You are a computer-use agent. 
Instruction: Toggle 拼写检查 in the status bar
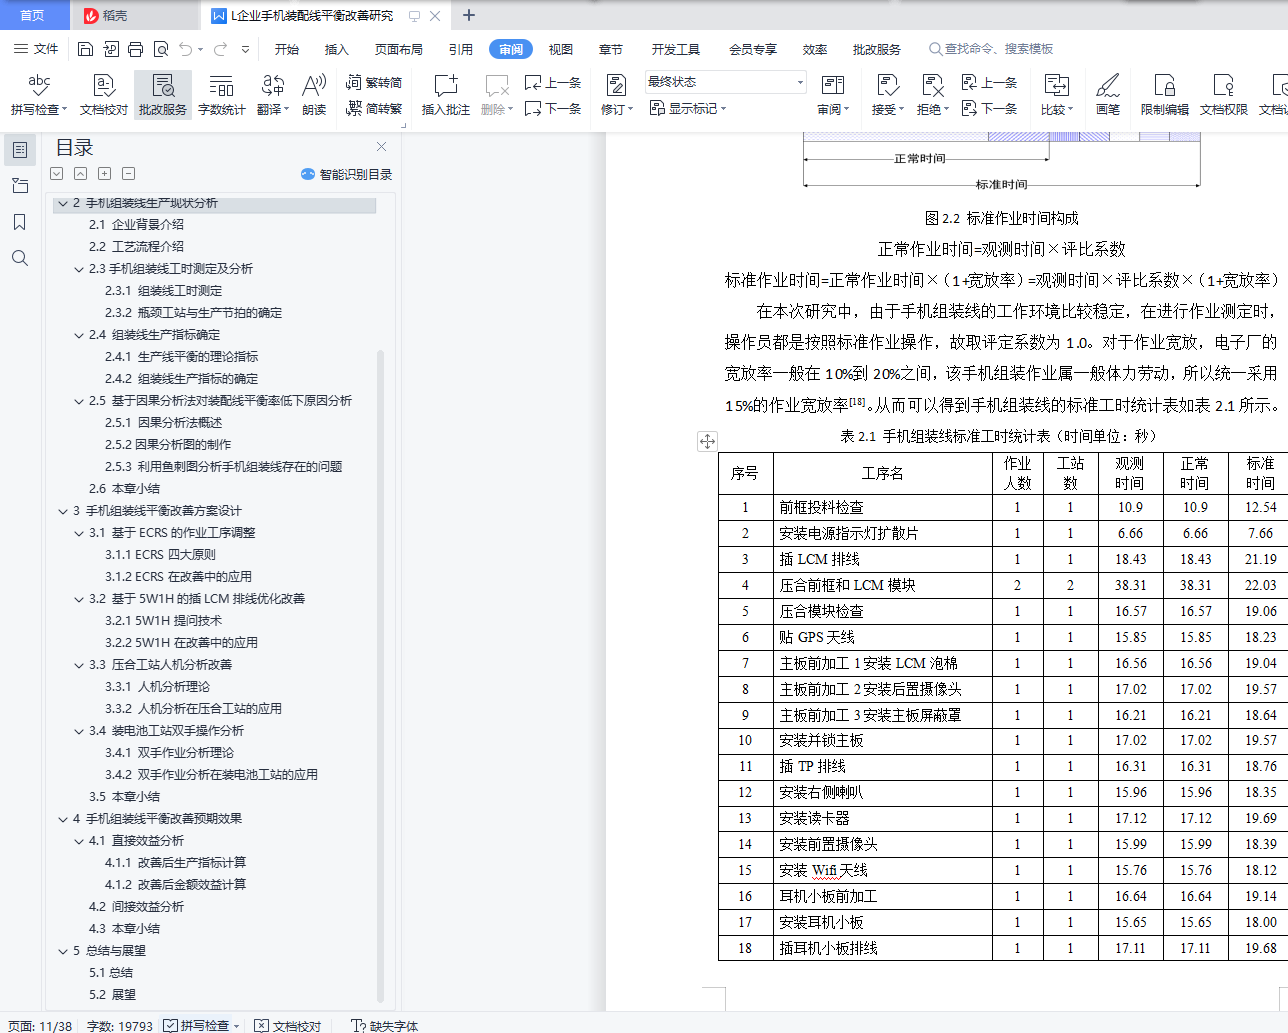196,1026
